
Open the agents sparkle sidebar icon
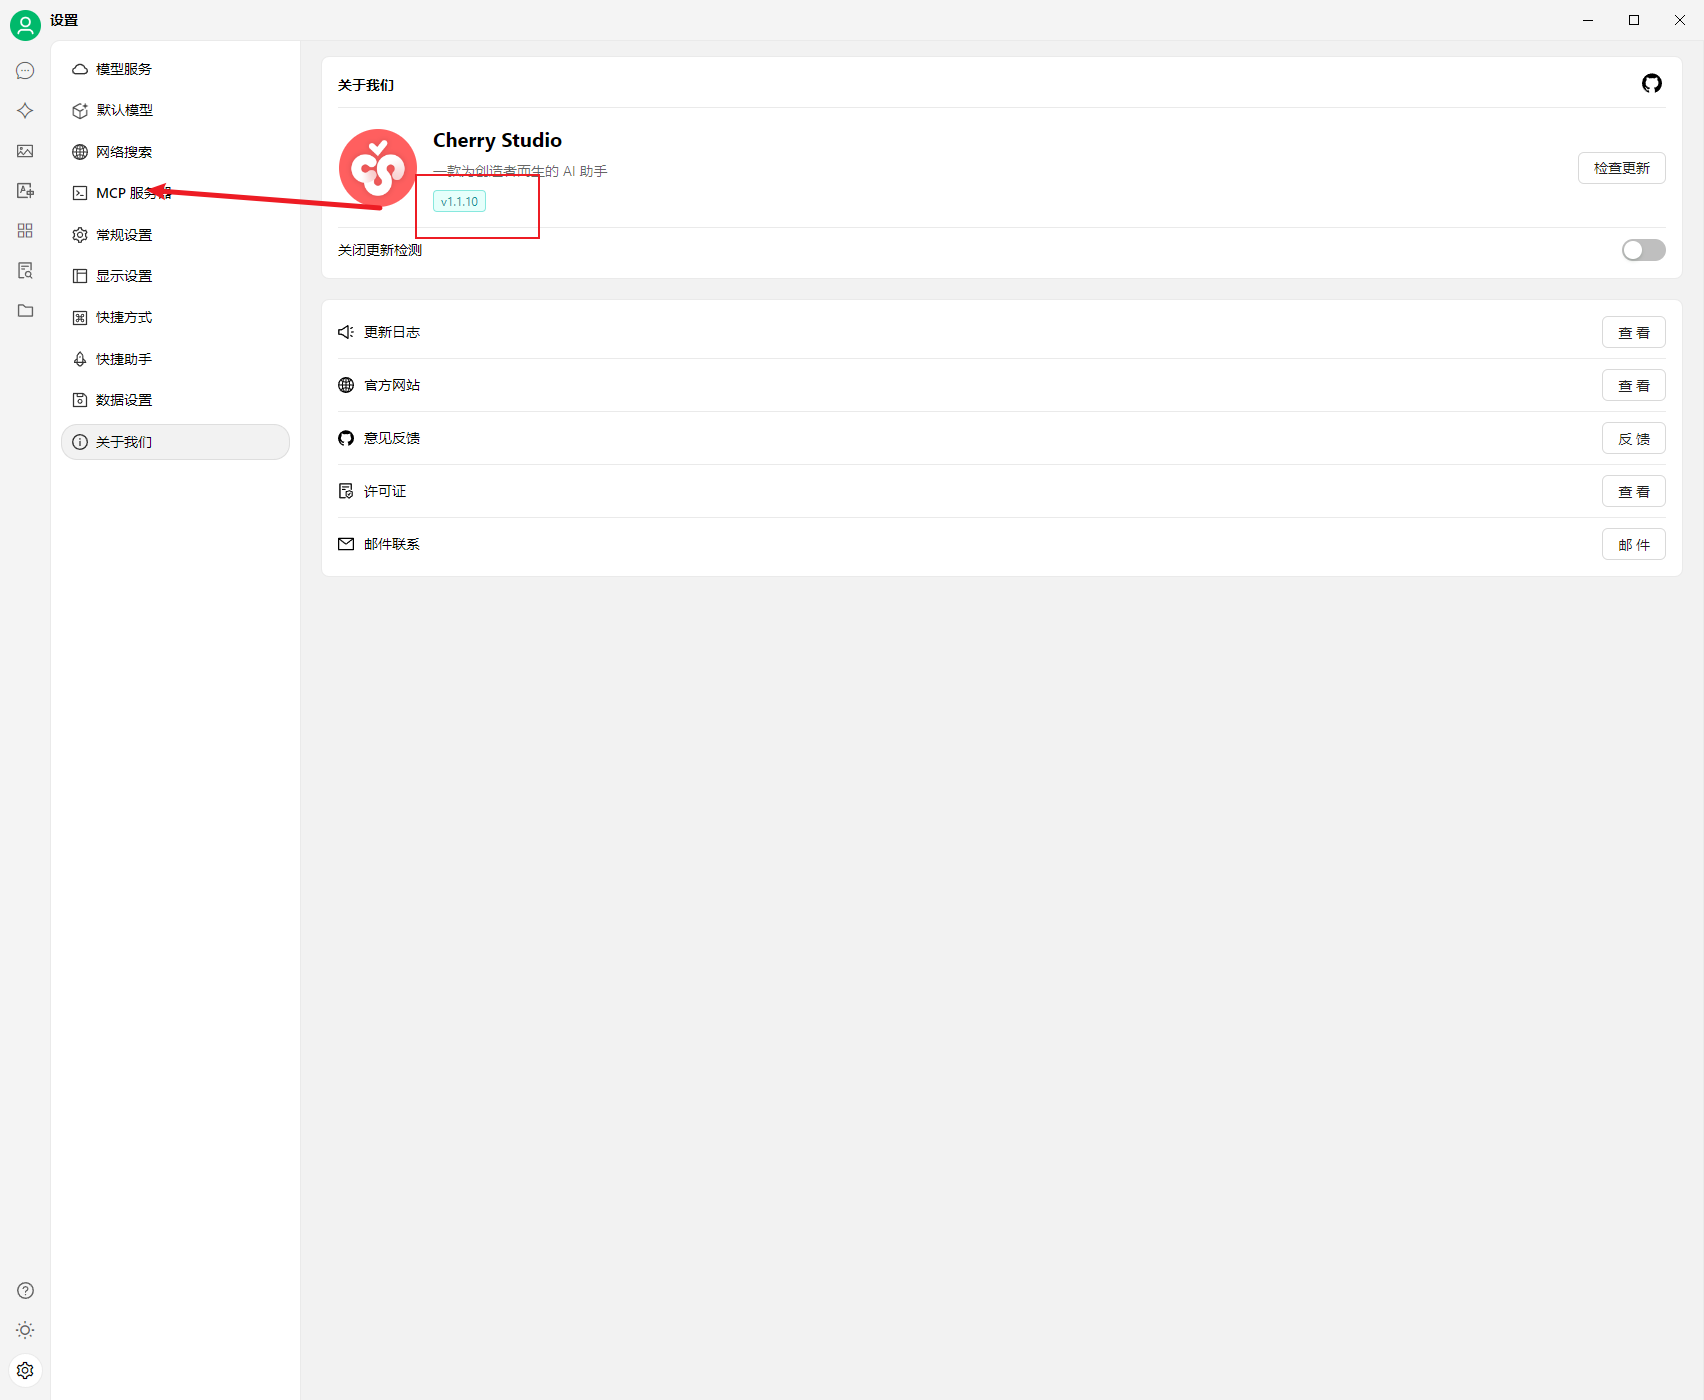point(25,111)
